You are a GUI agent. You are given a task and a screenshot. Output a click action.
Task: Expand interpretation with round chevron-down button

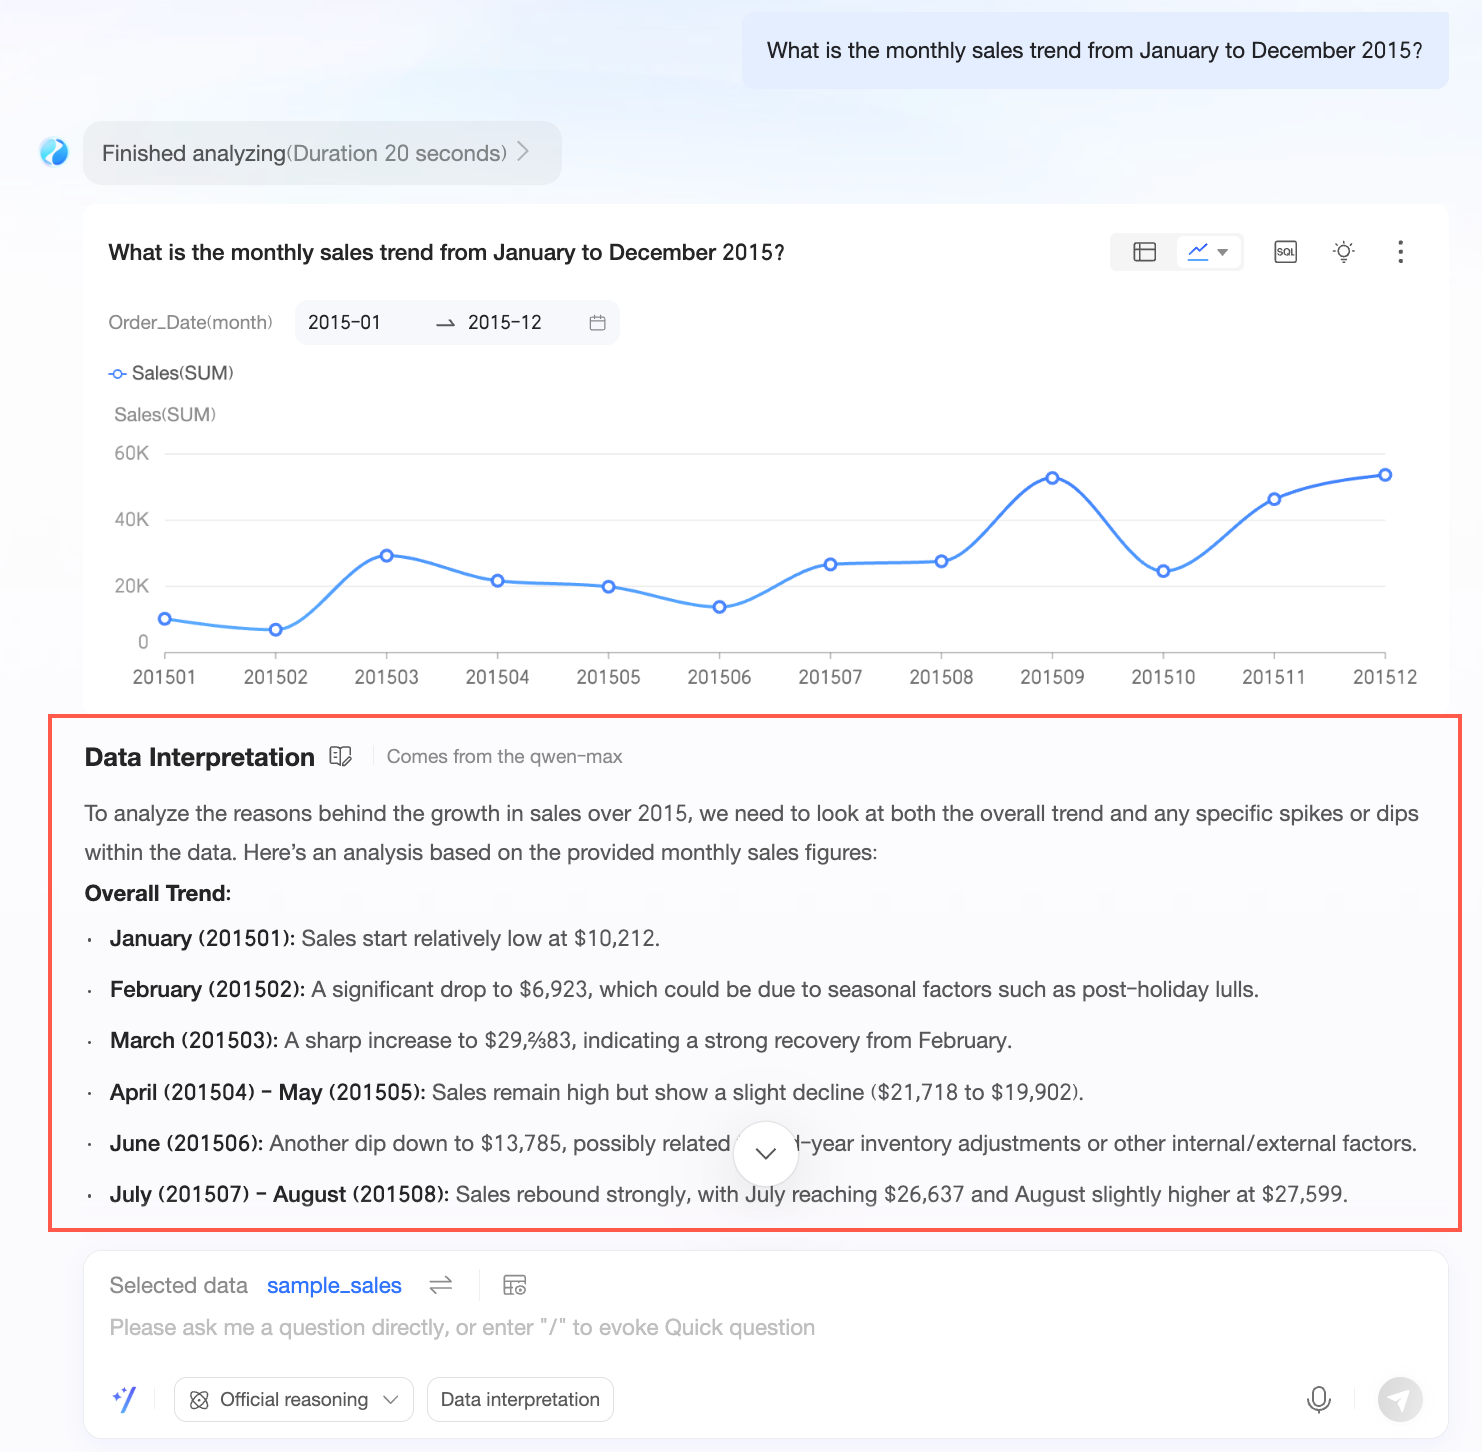click(x=766, y=1154)
